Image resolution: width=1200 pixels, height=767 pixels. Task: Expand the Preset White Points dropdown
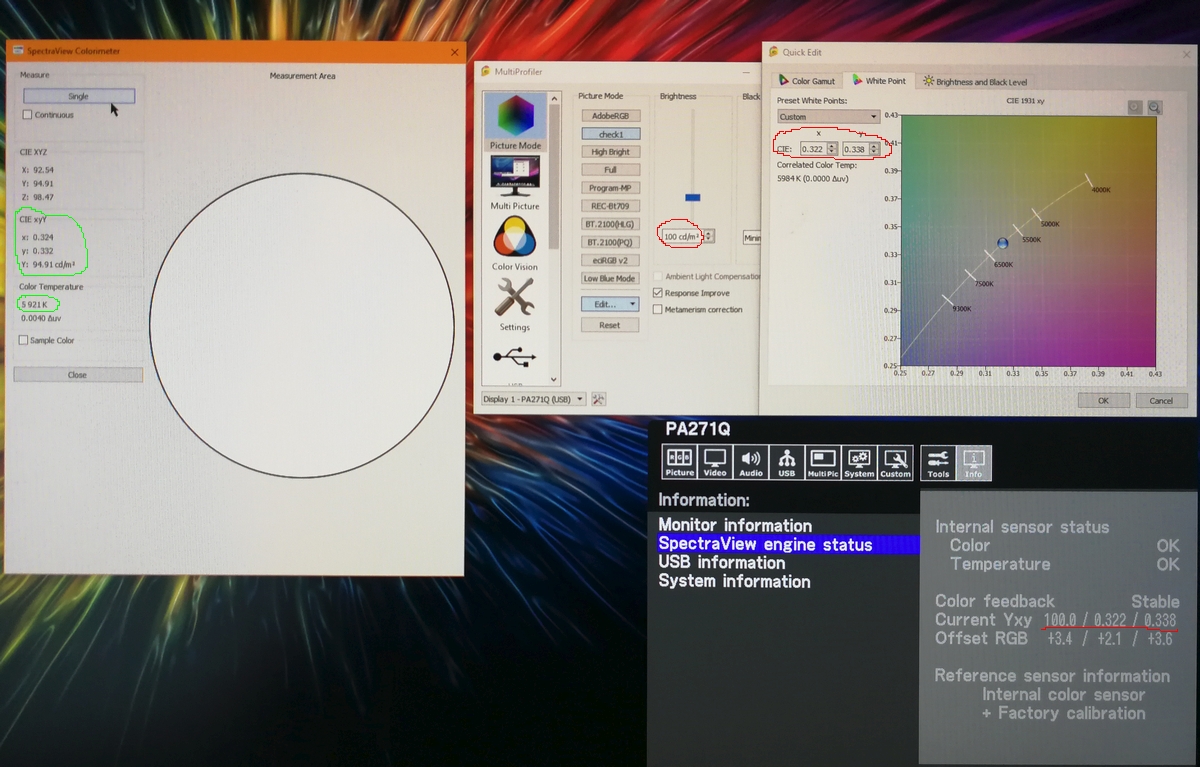[828, 117]
